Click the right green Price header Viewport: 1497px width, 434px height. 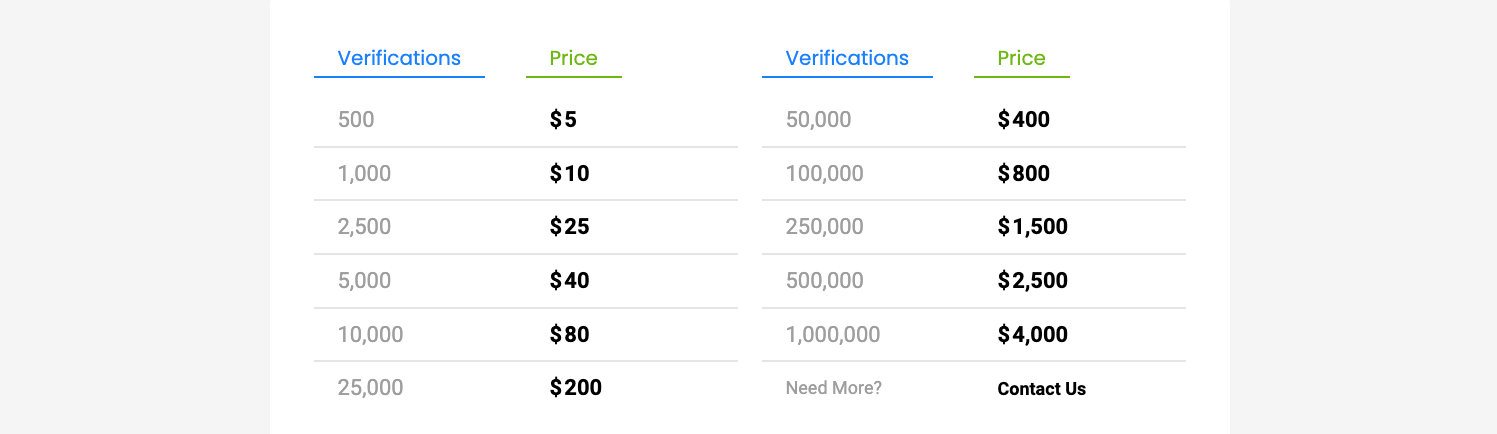(x=1021, y=58)
